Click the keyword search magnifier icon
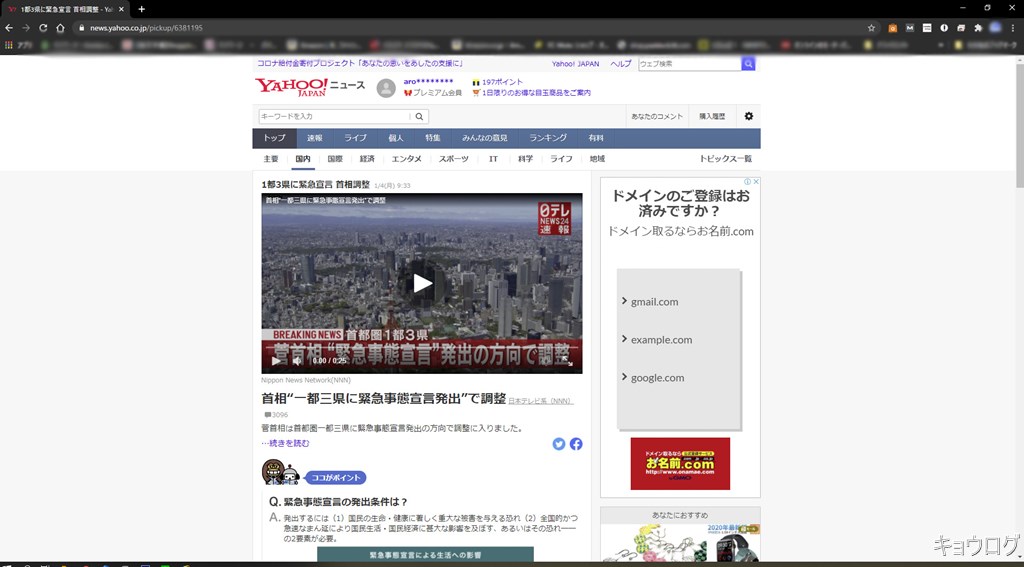 (419, 116)
